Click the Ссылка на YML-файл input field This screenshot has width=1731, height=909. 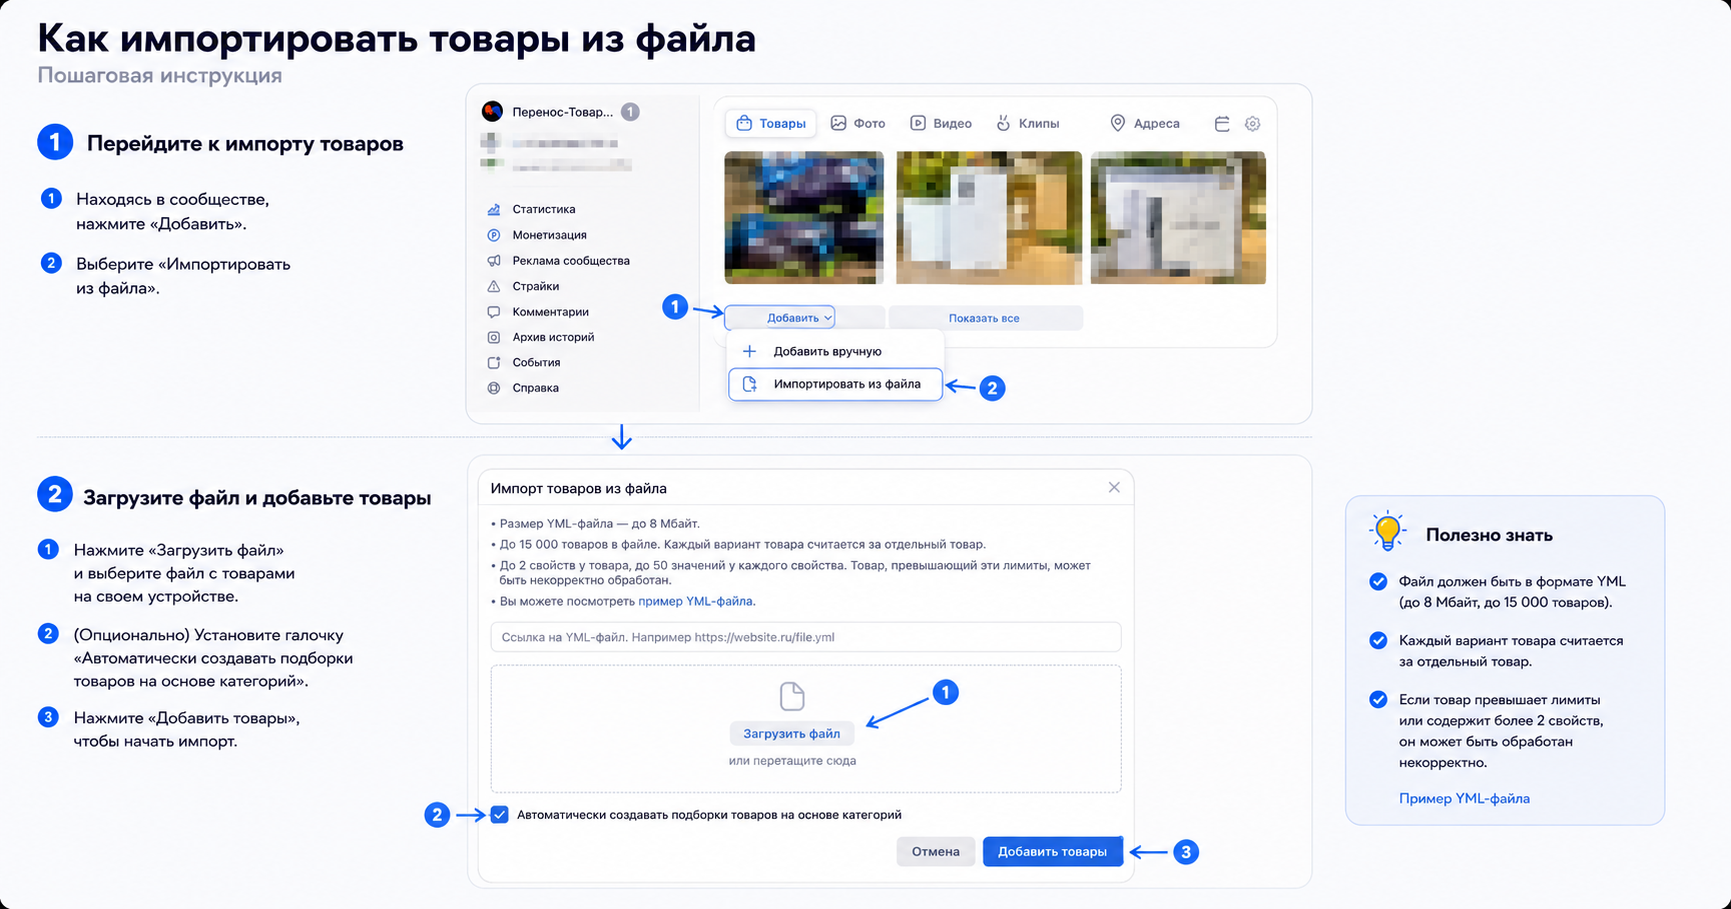(x=805, y=637)
